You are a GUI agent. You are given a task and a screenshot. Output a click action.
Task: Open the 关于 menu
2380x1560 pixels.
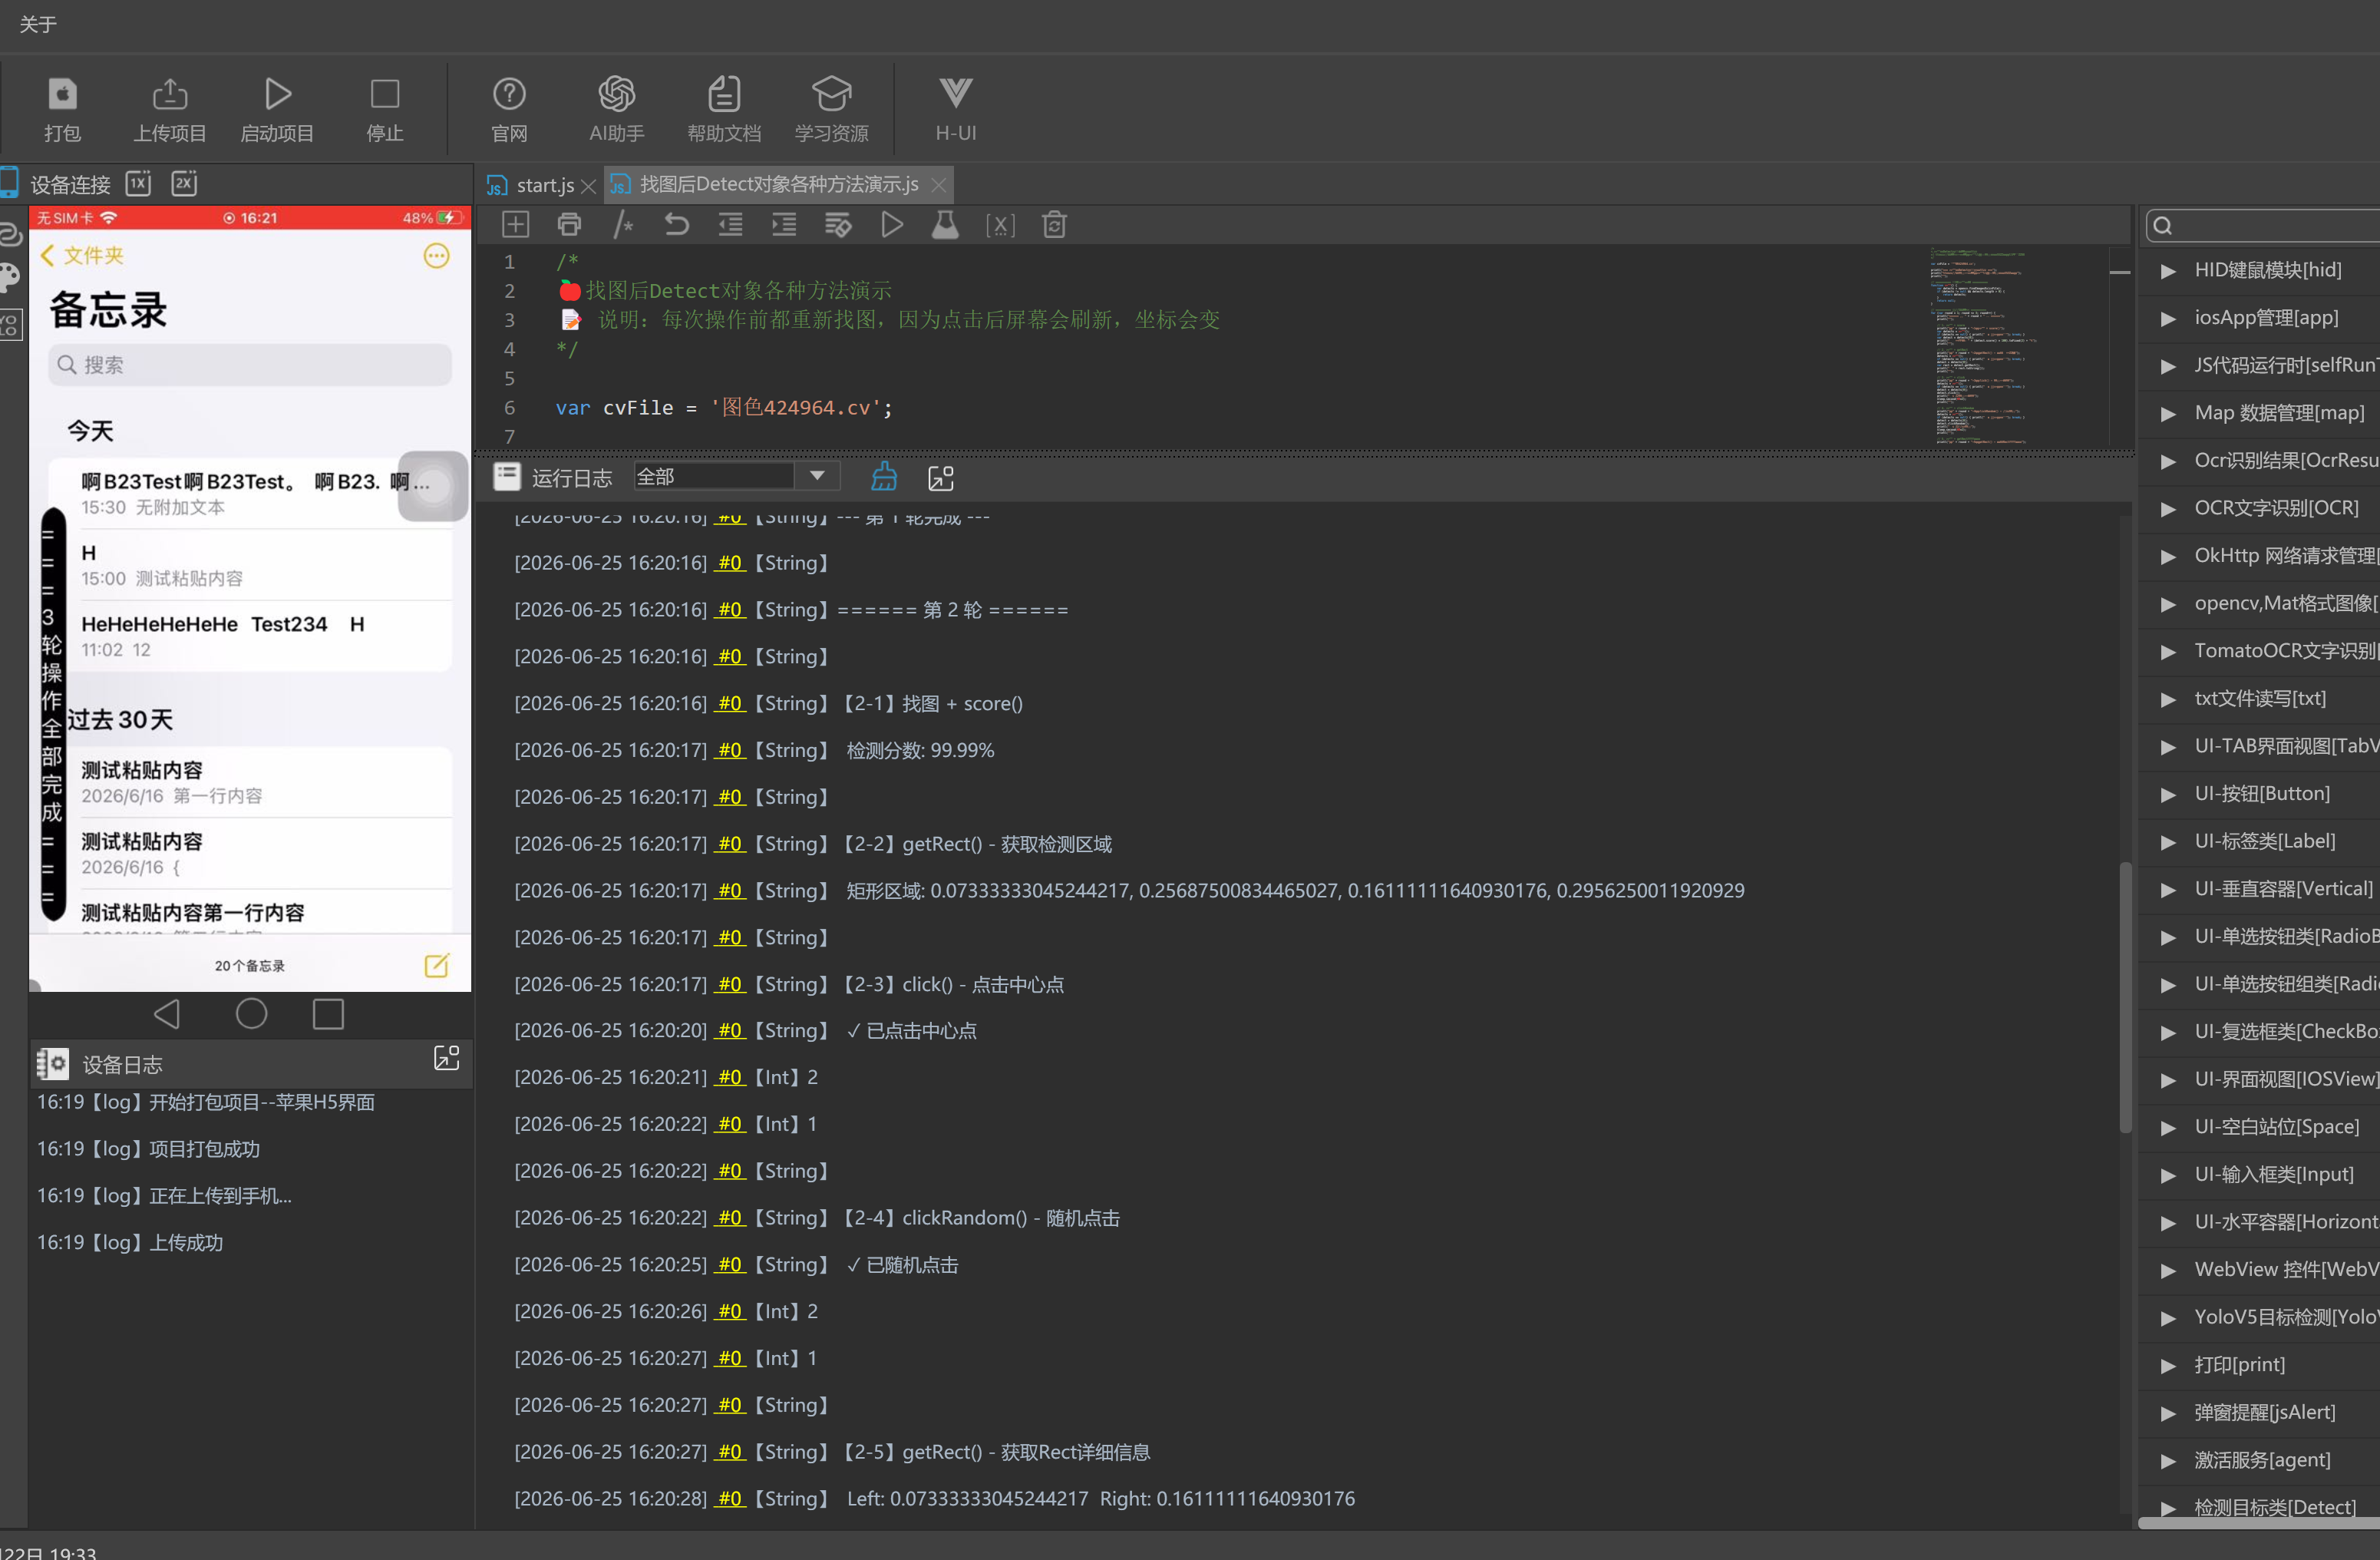(38, 24)
